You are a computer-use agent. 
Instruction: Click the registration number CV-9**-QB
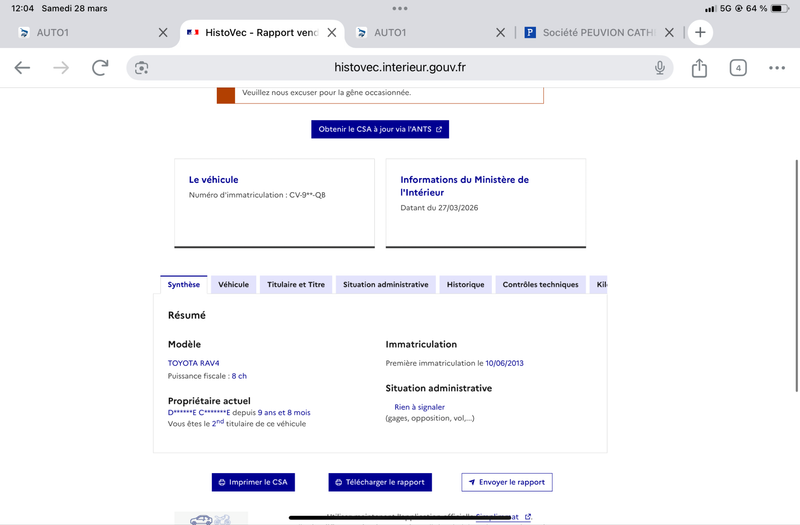click(307, 194)
